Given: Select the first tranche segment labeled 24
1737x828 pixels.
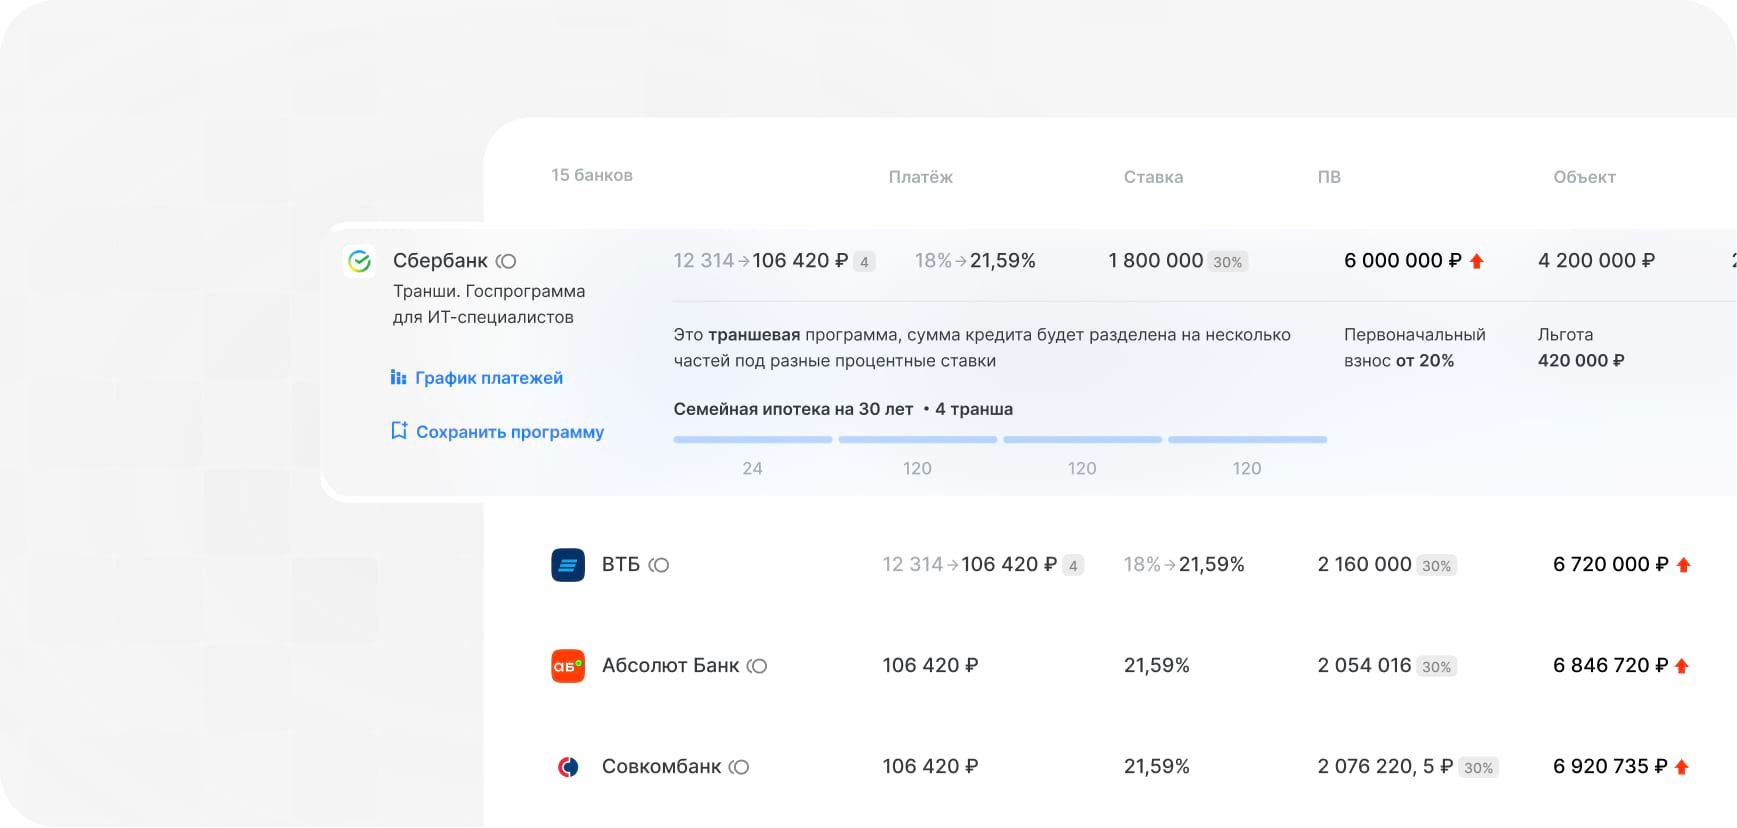Looking at the screenshot, I should (x=753, y=440).
